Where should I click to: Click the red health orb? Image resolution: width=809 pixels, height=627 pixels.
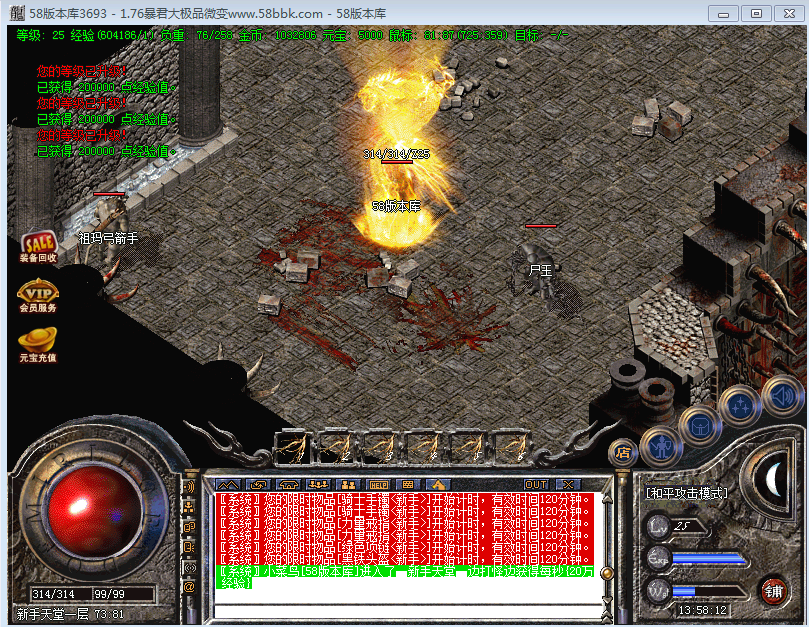94,511
